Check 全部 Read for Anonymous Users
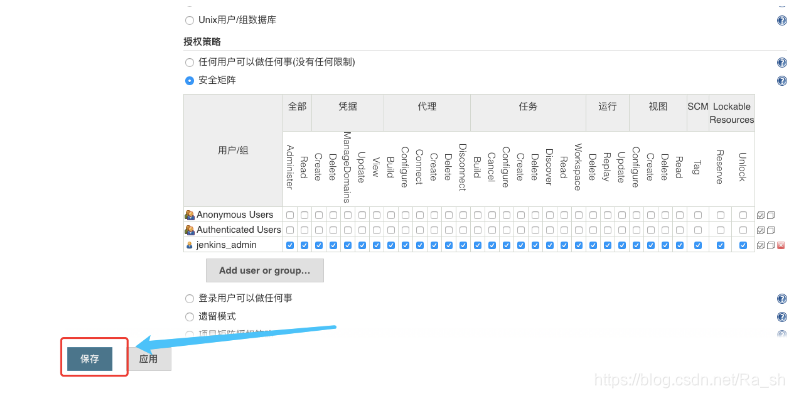The width and height of the screenshot is (794, 398). (x=304, y=215)
